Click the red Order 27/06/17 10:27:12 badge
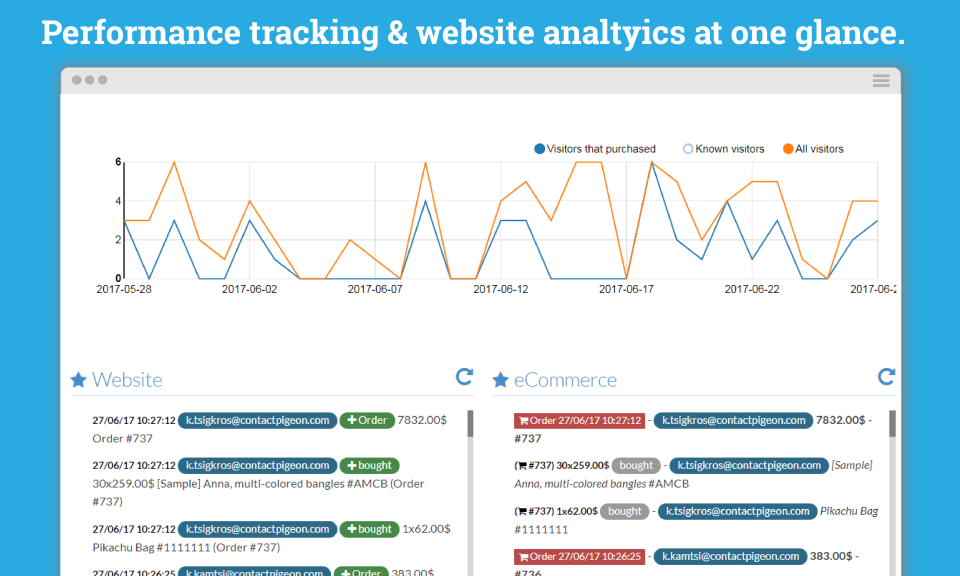 pos(579,420)
